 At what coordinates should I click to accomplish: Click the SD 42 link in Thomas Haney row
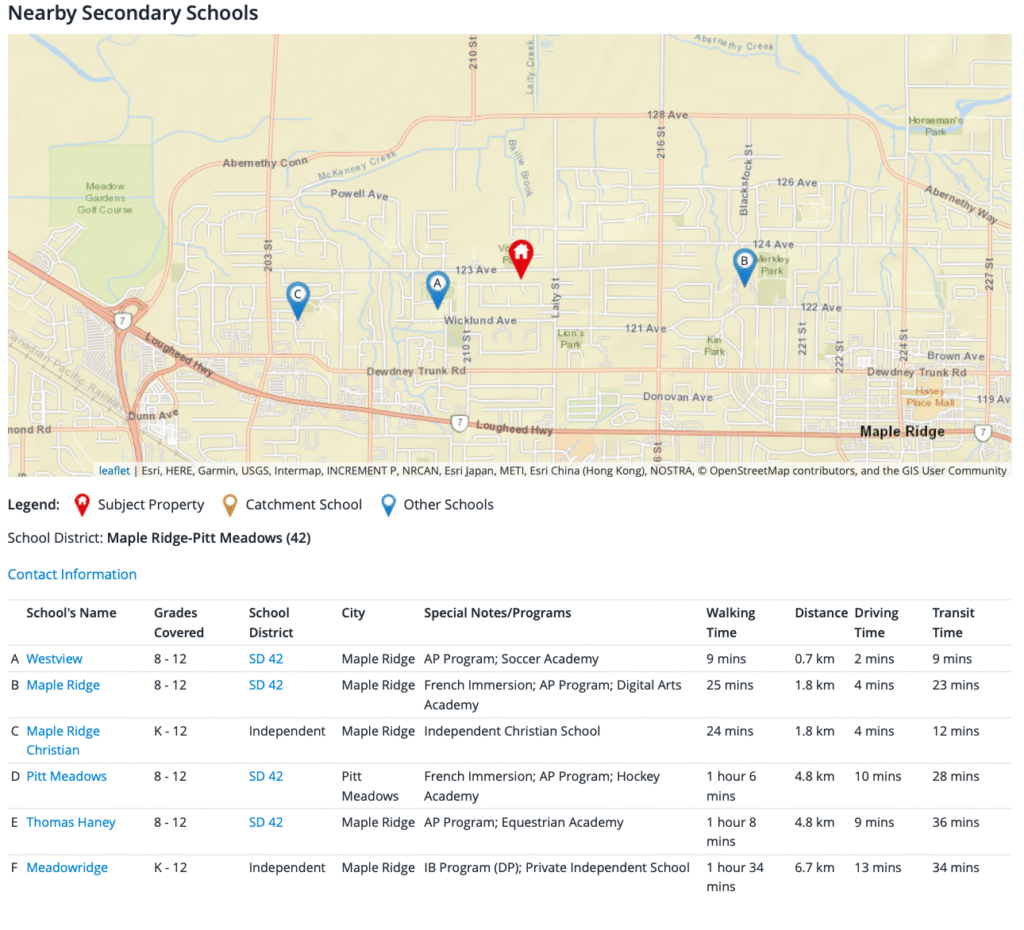(266, 822)
